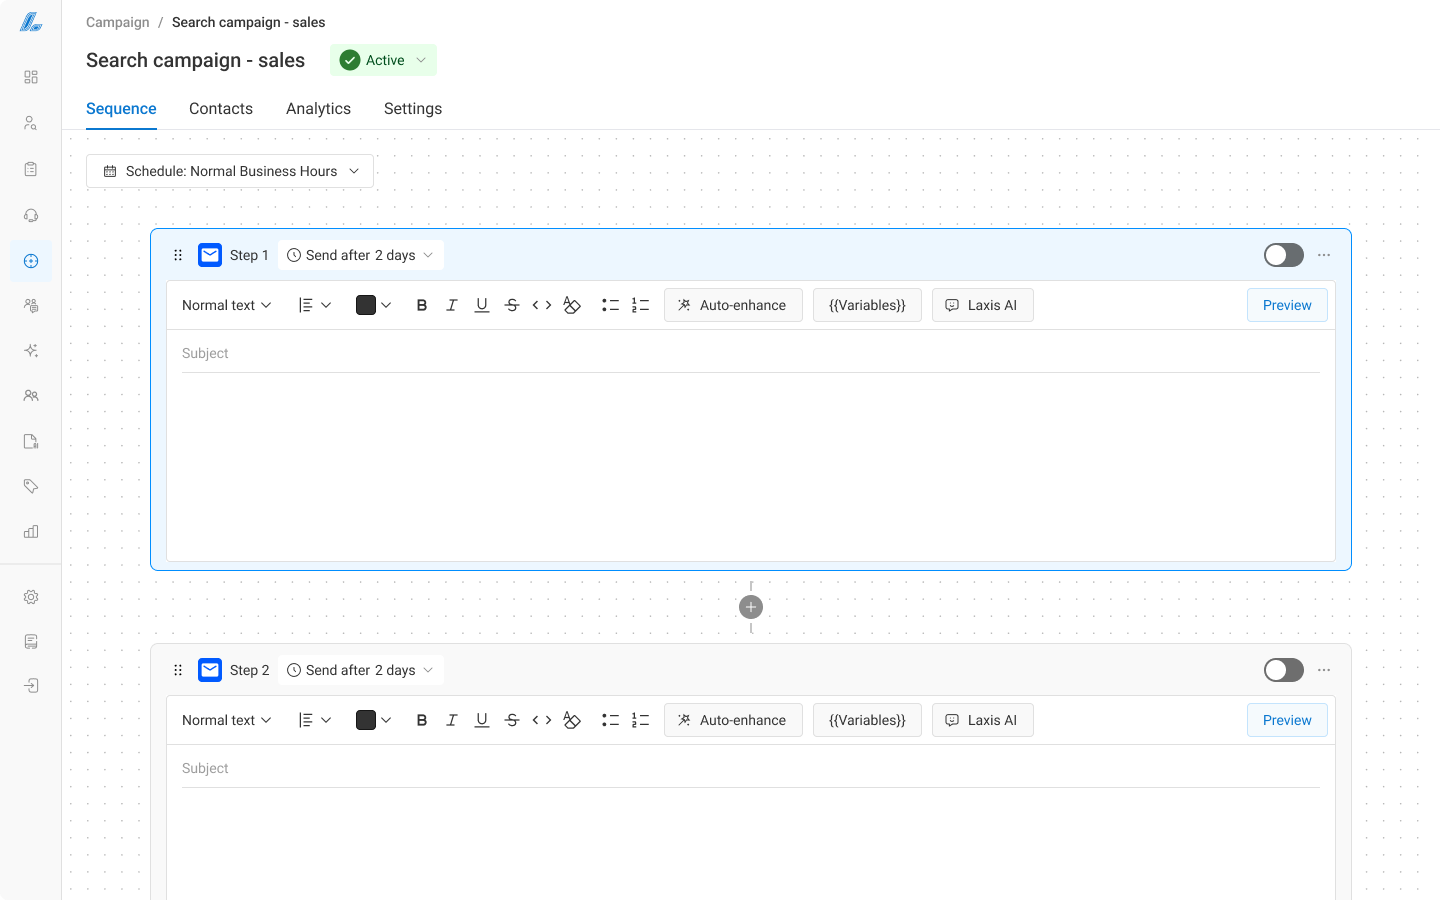This screenshot has height=900, width=1440.
Task: Apply italic formatting in Step 1 editor
Action: point(452,305)
